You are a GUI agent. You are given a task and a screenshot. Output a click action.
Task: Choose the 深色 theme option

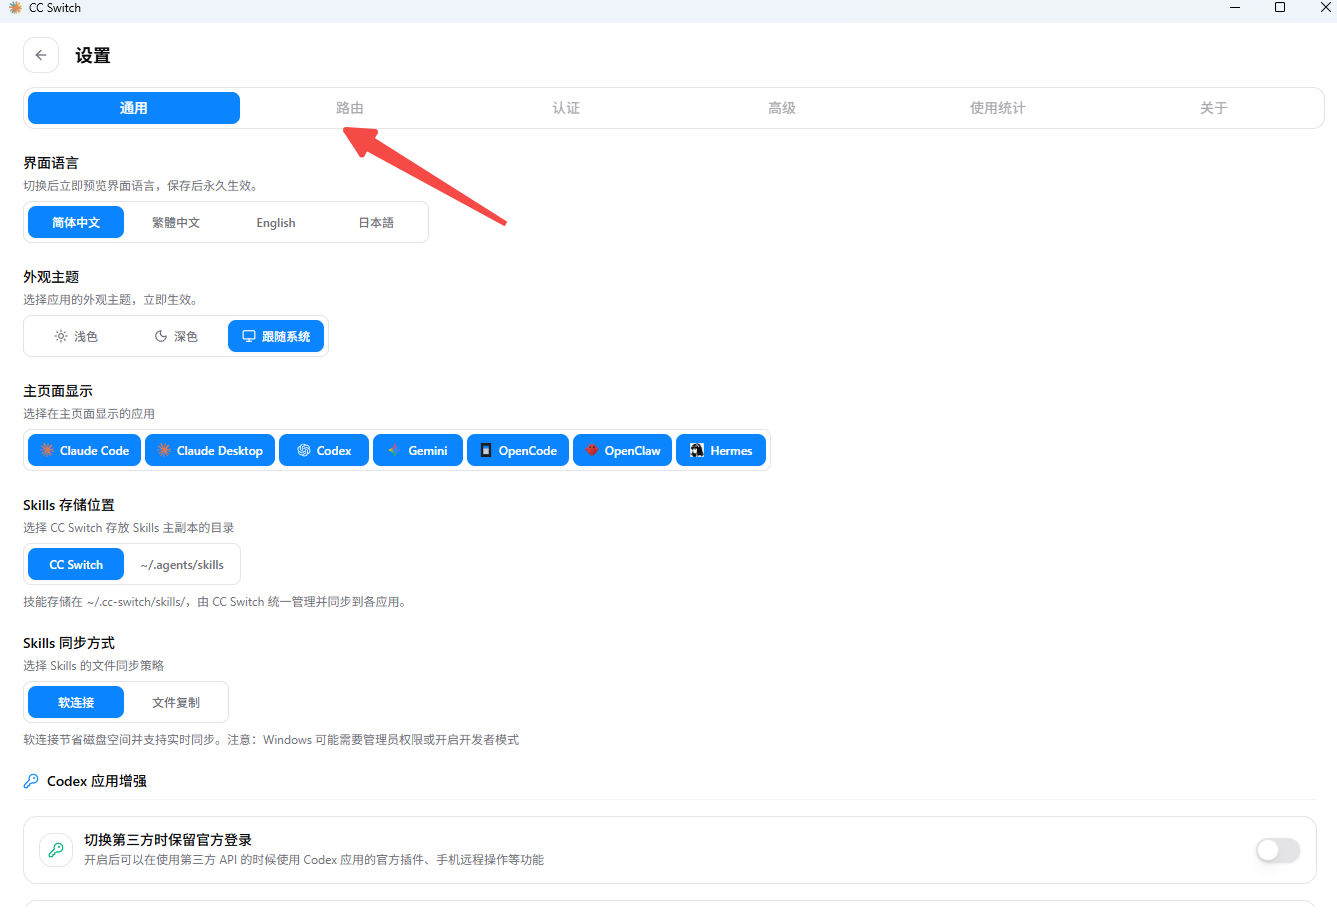coord(176,336)
